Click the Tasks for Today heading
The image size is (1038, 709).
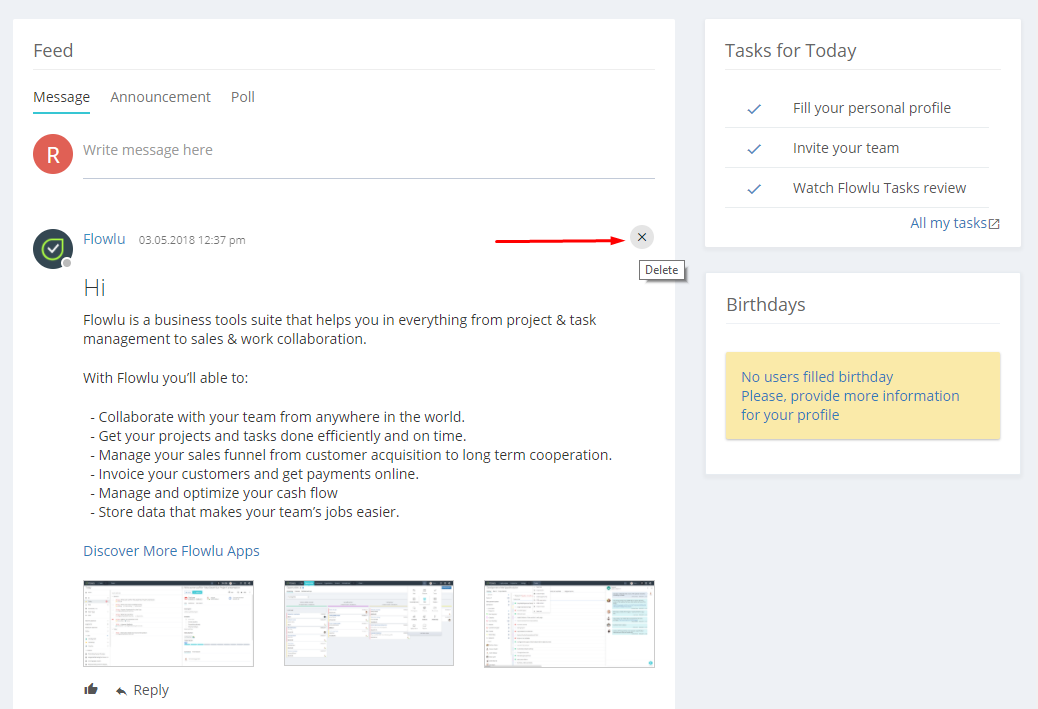pyautogui.click(x=790, y=51)
